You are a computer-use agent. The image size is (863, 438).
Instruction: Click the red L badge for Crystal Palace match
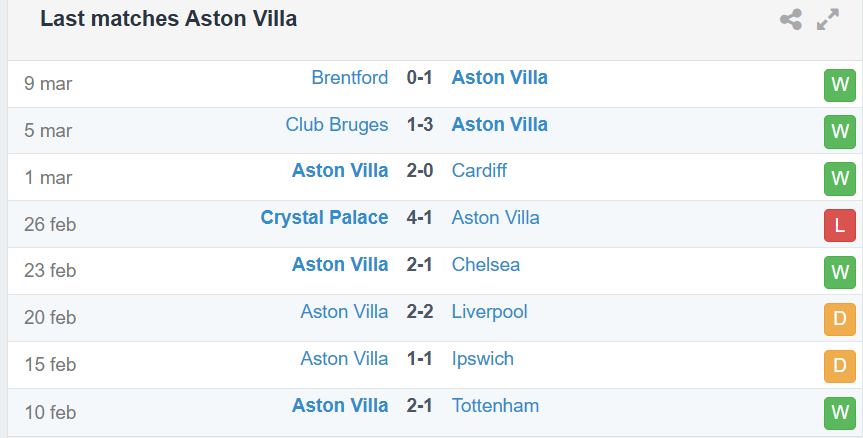coord(839,226)
